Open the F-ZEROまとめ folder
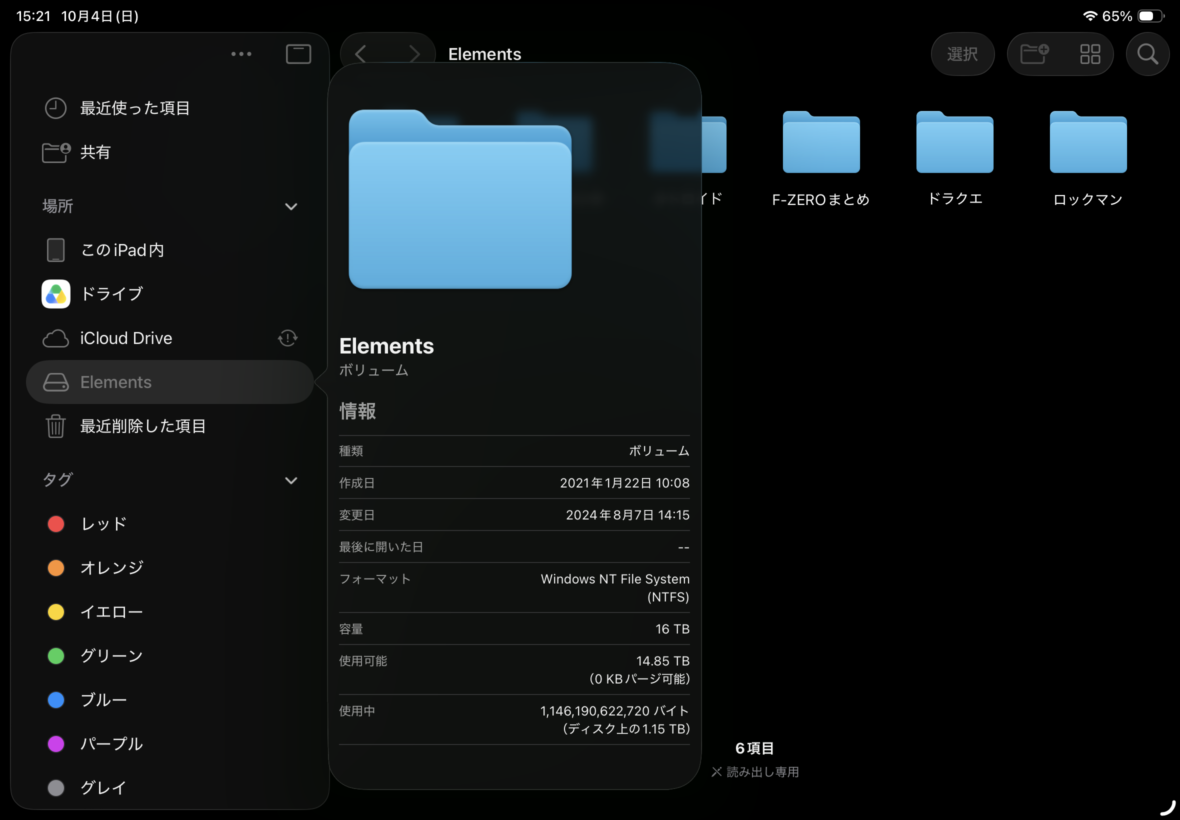The width and height of the screenshot is (1180, 820). 821,159
